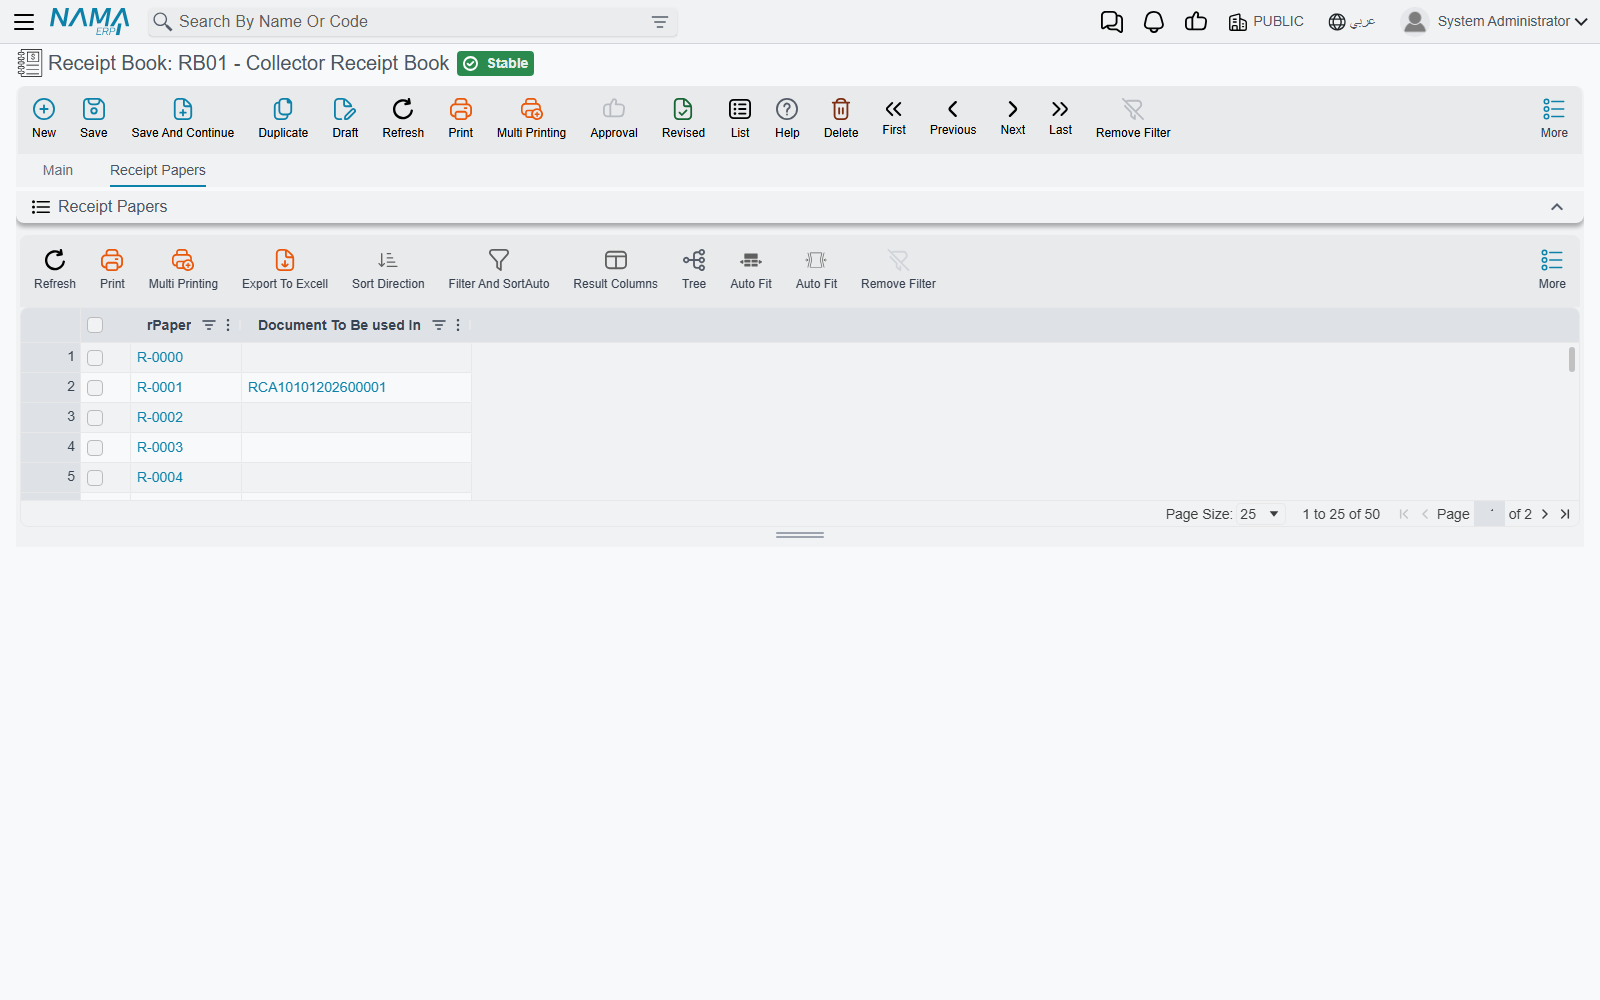
Task: Open Filter And SortAuto
Action: click(x=499, y=270)
